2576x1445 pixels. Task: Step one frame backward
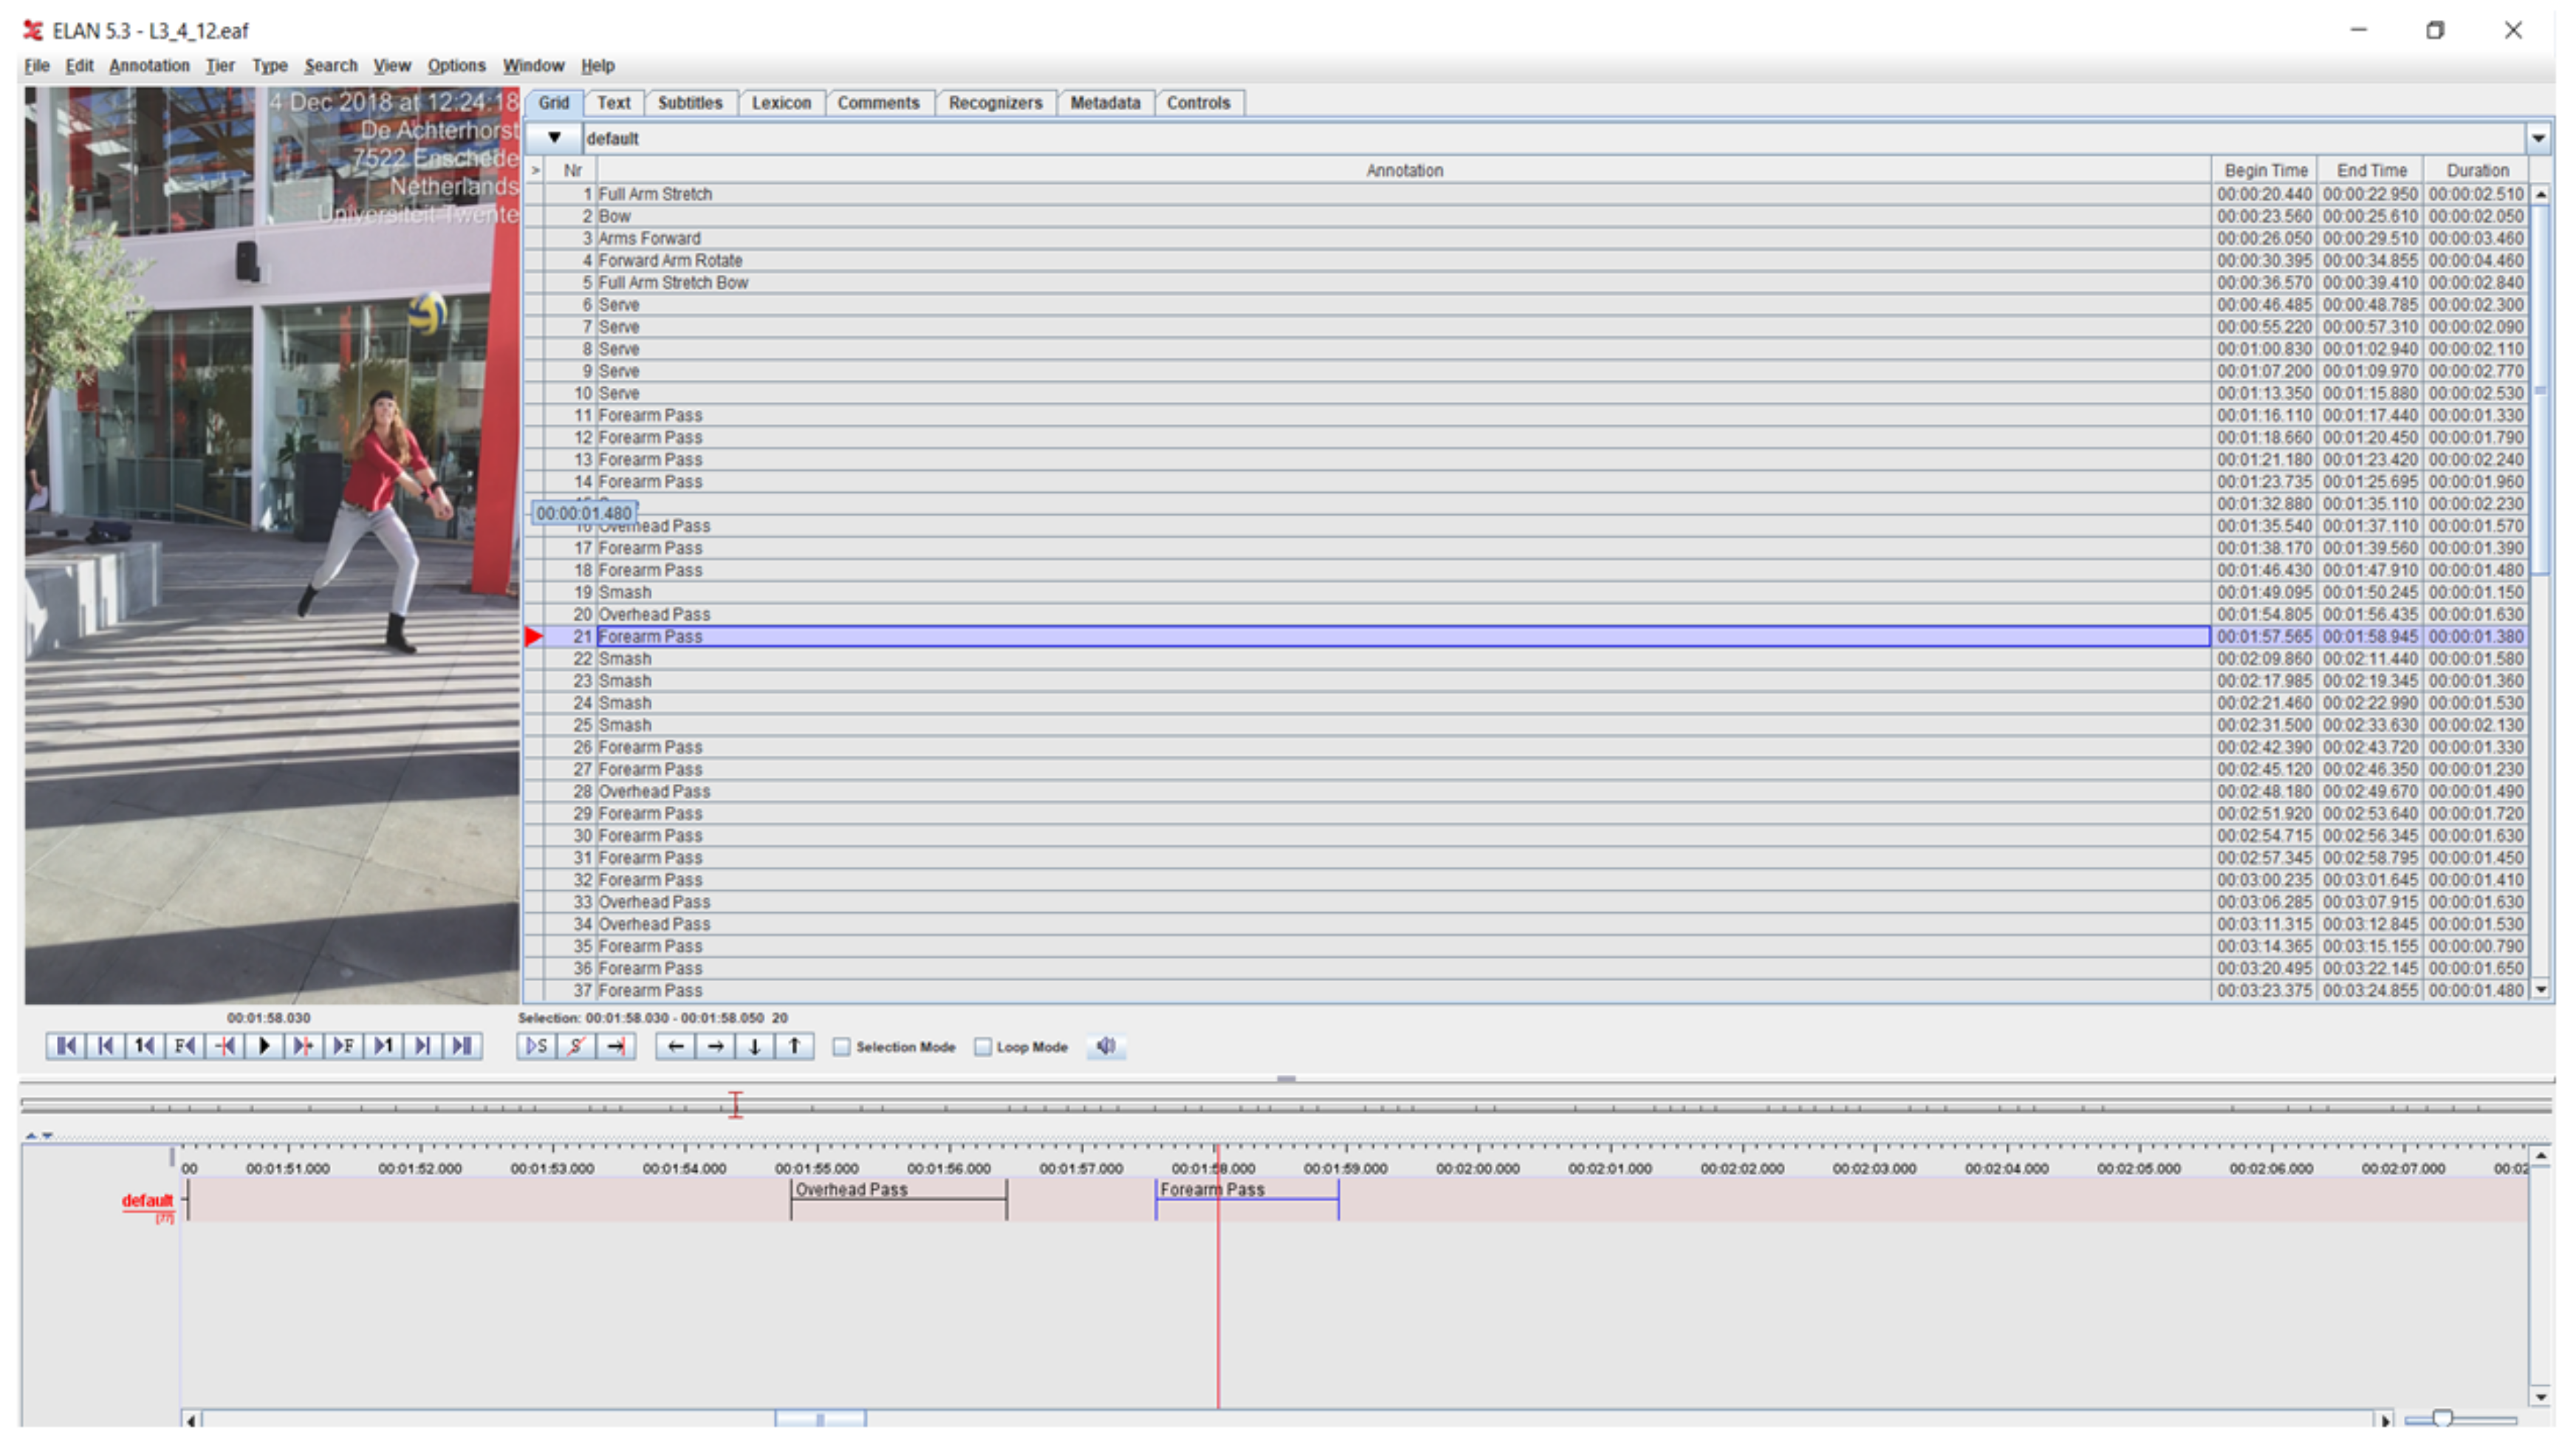(x=184, y=1046)
